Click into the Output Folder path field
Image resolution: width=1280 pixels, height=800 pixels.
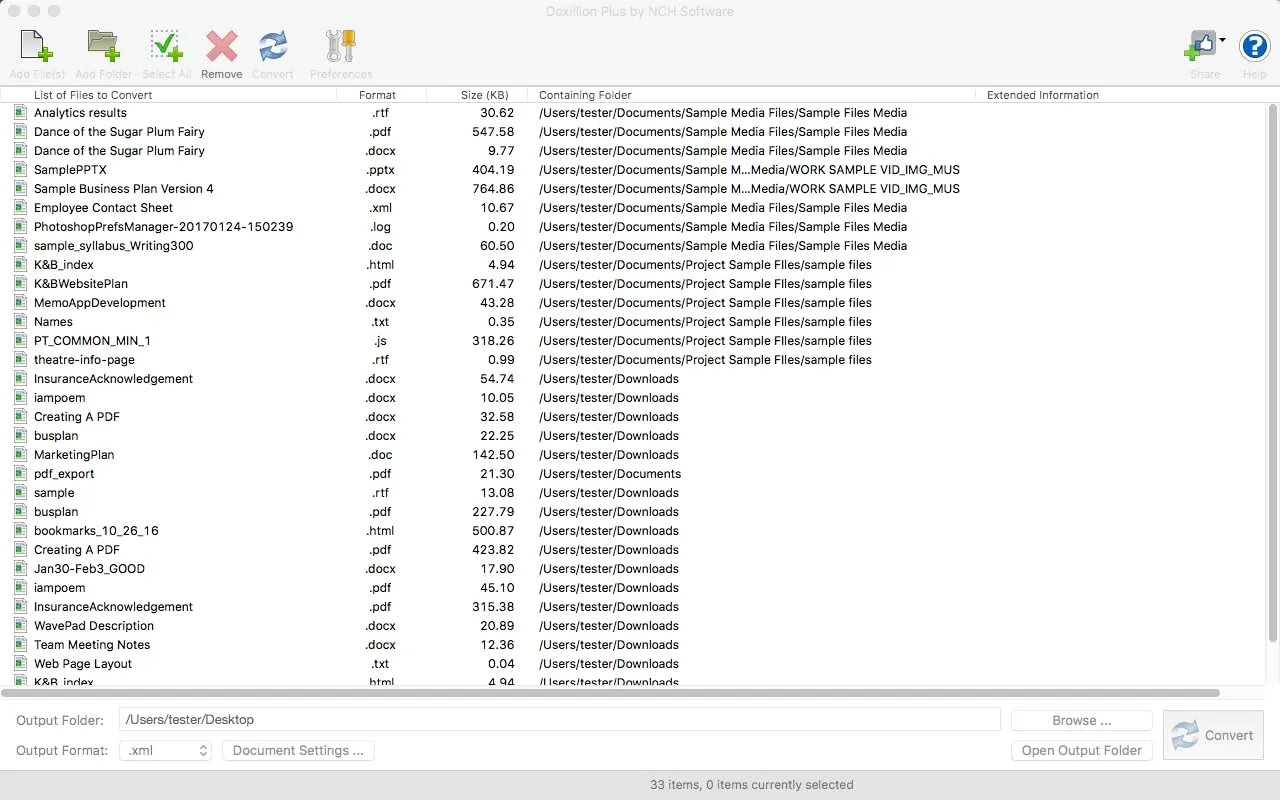(x=559, y=720)
